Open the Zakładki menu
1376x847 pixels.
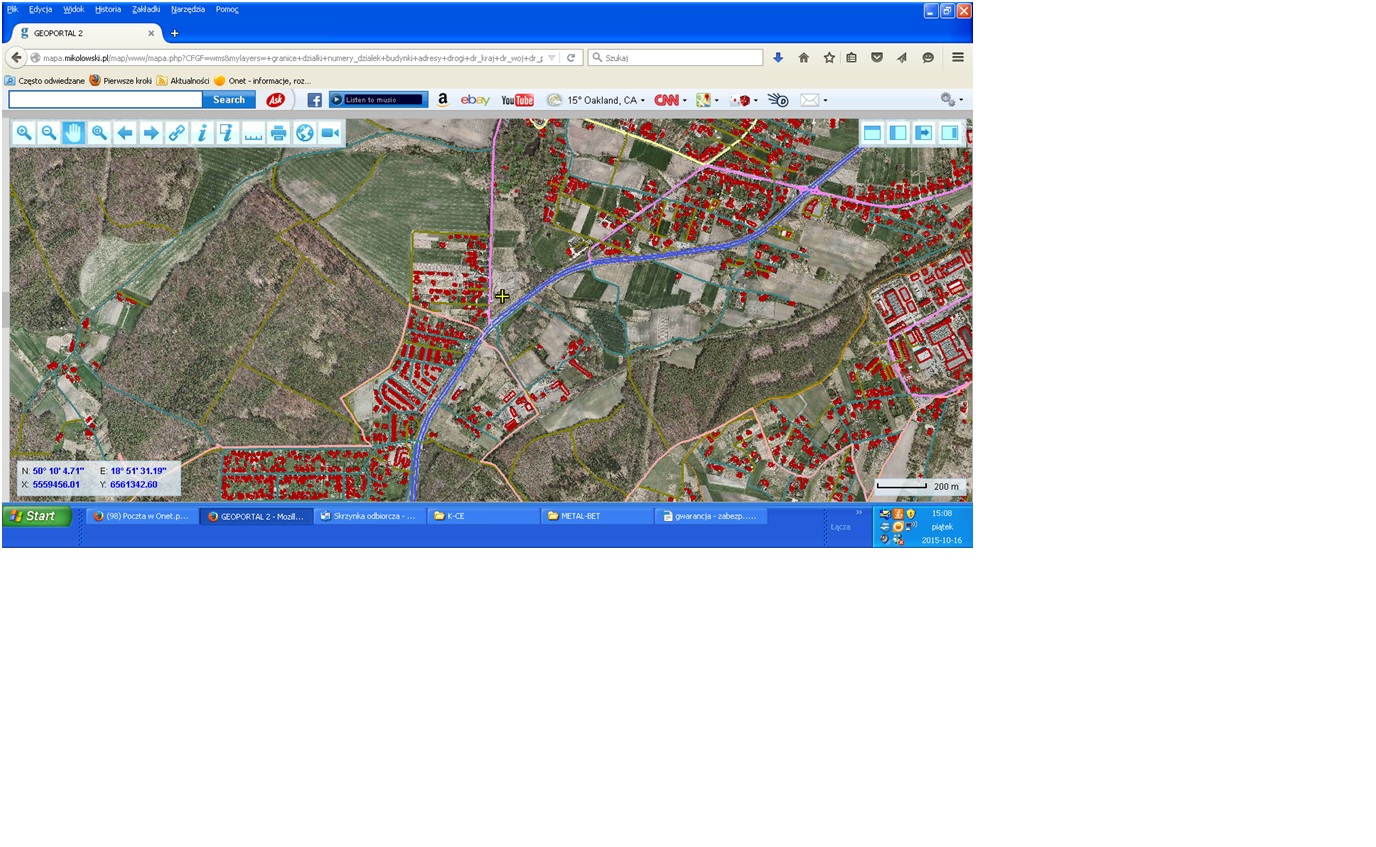point(146,9)
